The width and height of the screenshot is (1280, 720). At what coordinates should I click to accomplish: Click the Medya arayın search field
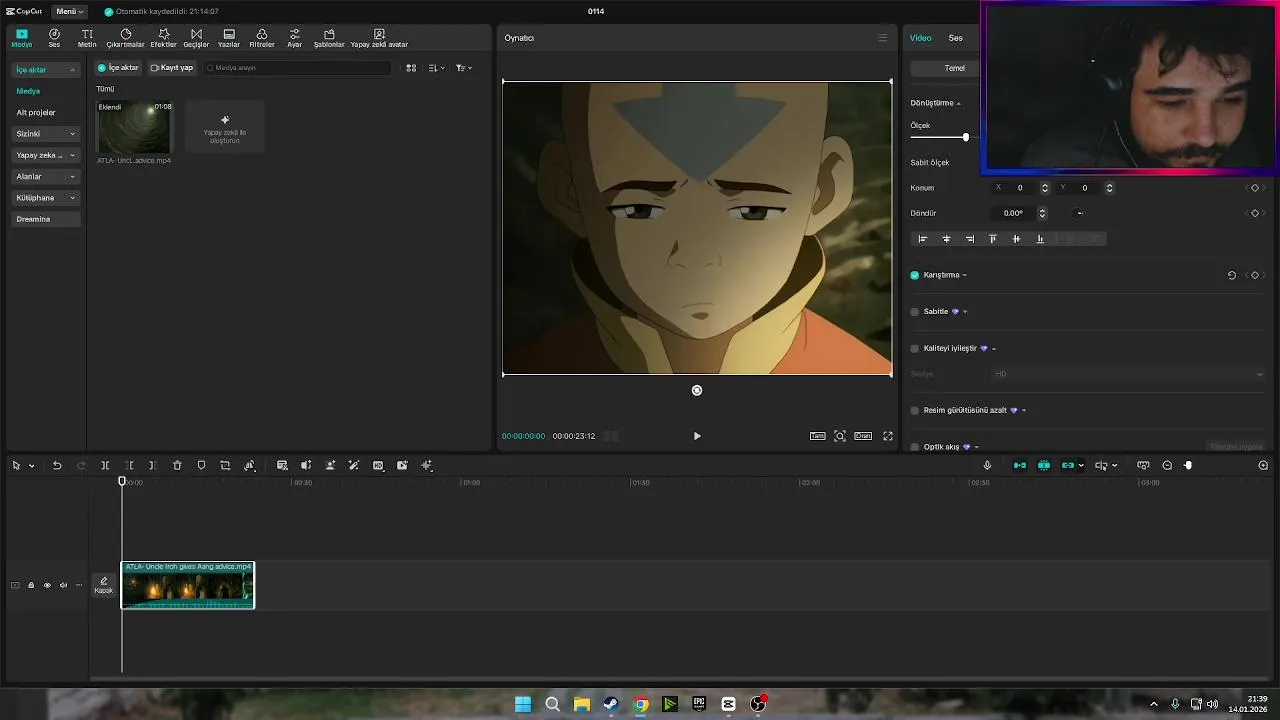297,68
